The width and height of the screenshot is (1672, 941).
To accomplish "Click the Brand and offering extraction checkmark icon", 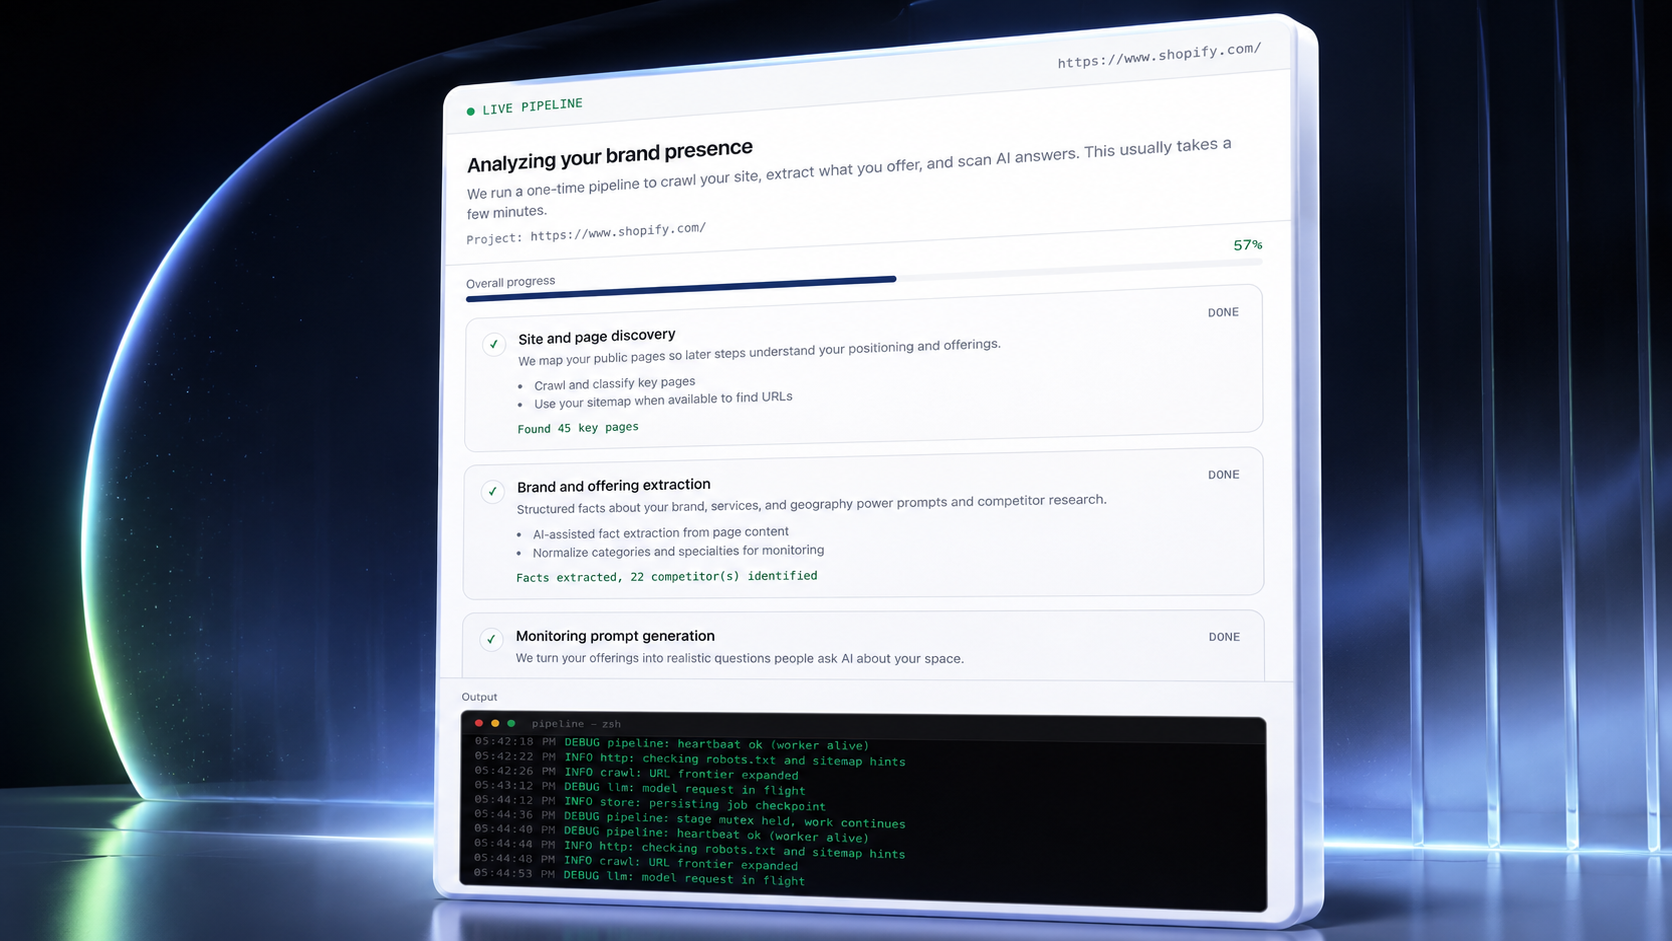I will coord(492,491).
